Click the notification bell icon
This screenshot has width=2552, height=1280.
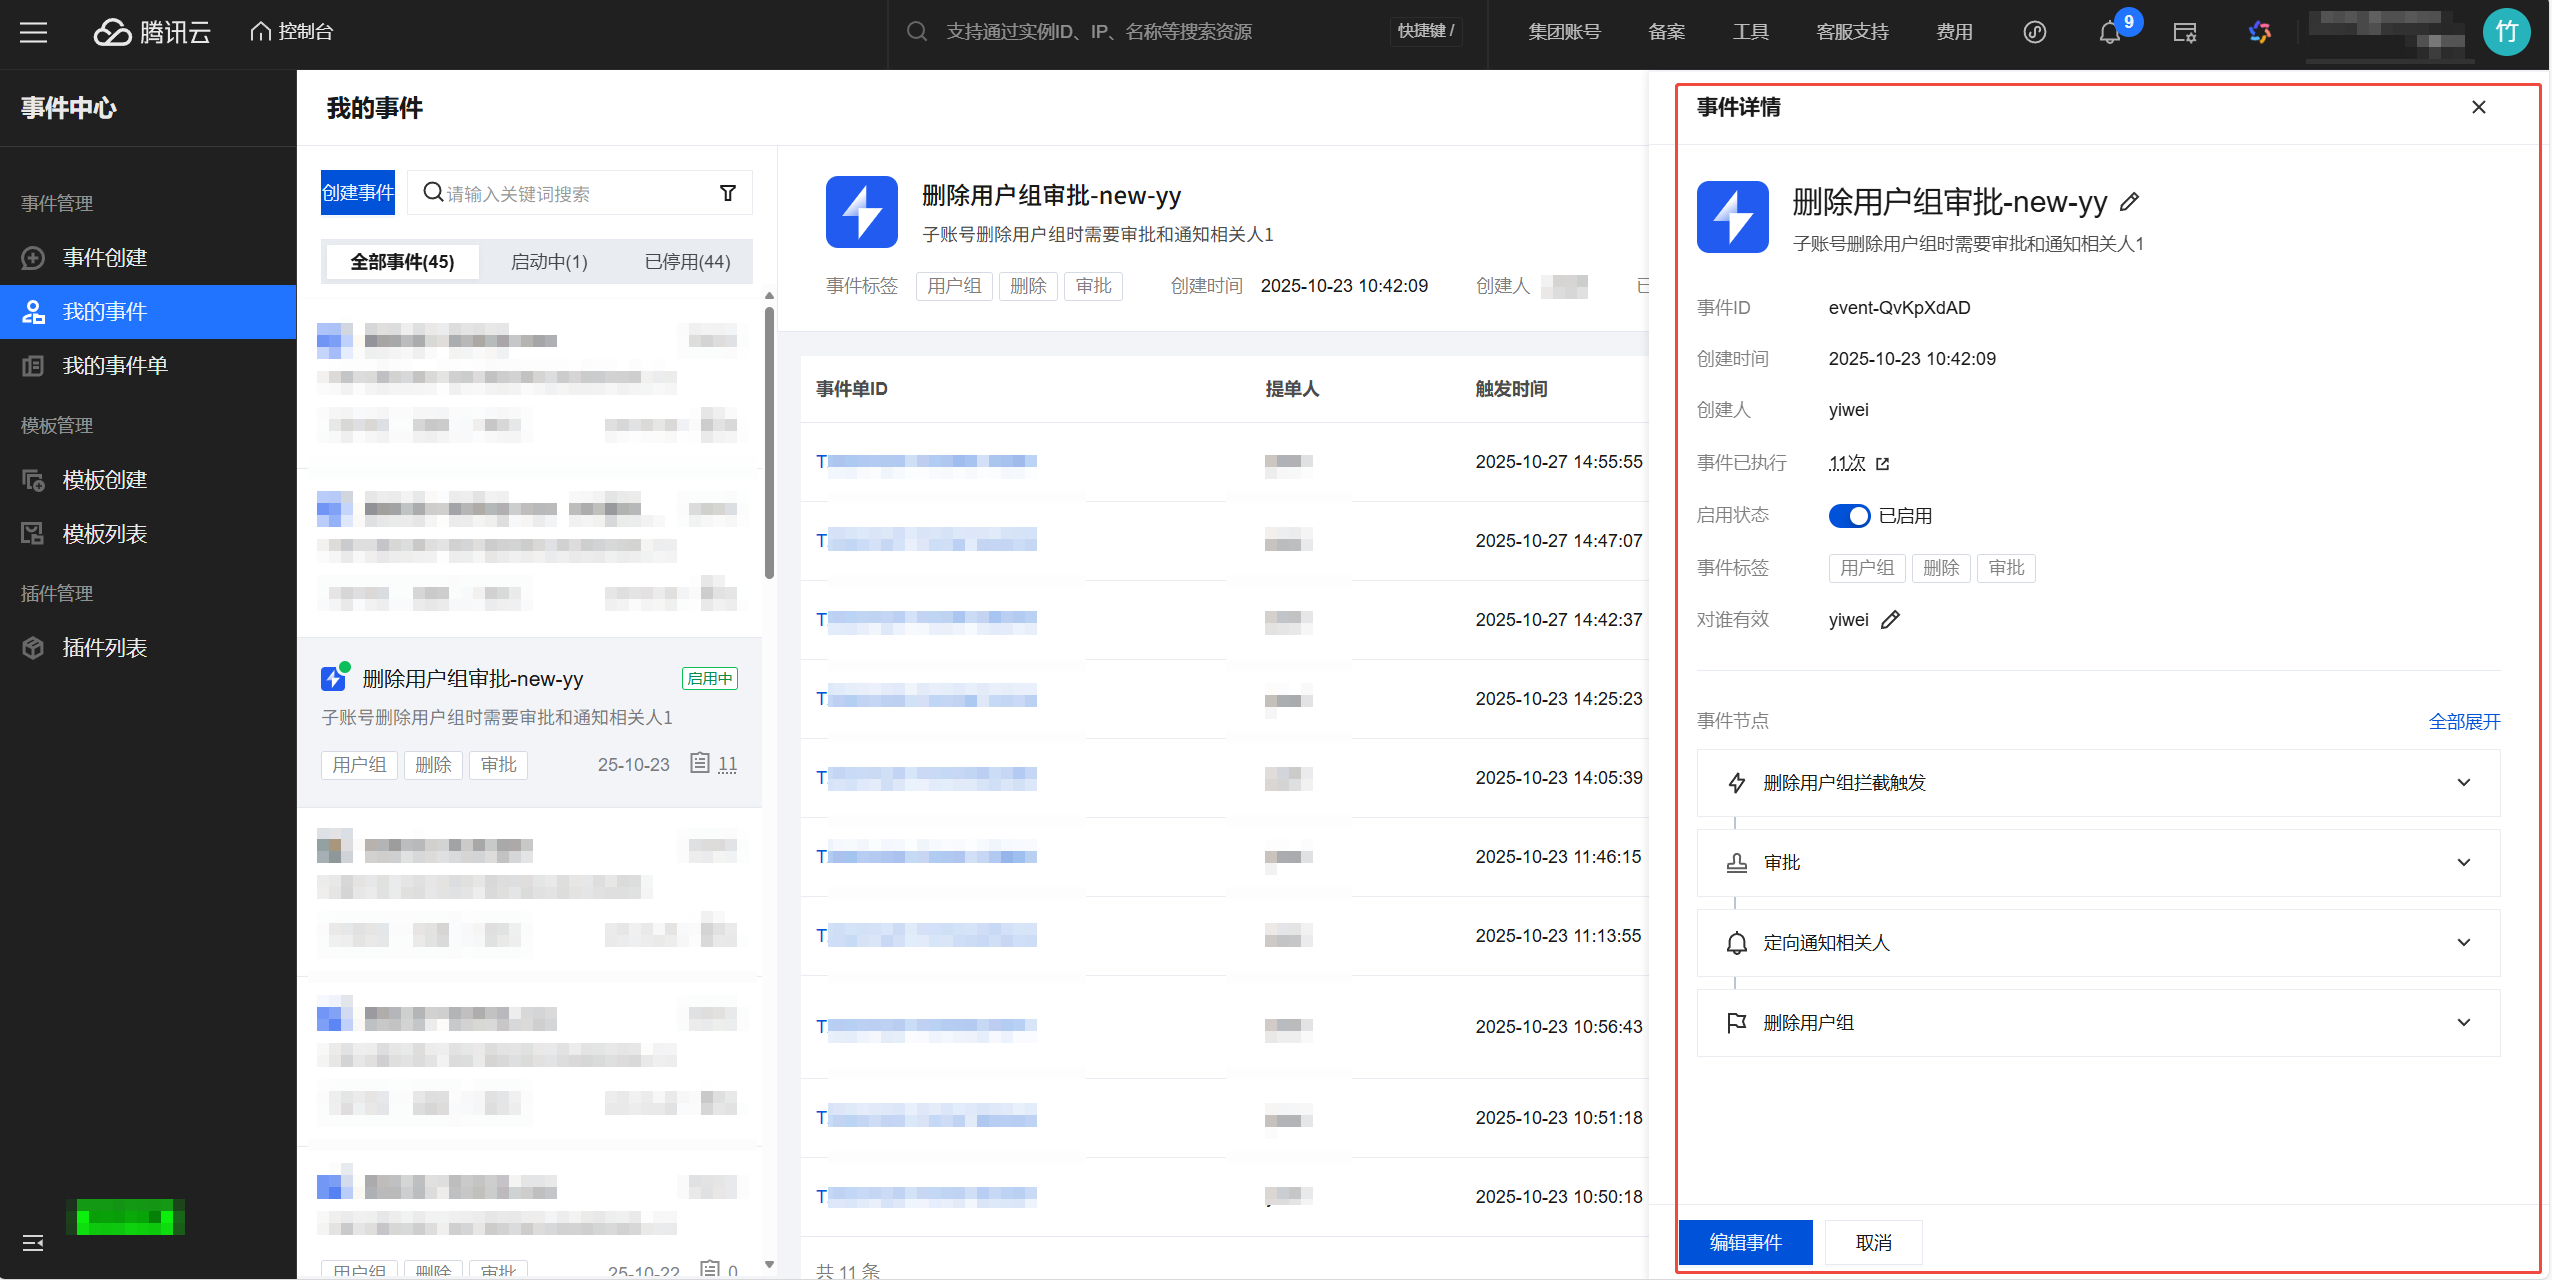(x=2109, y=33)
